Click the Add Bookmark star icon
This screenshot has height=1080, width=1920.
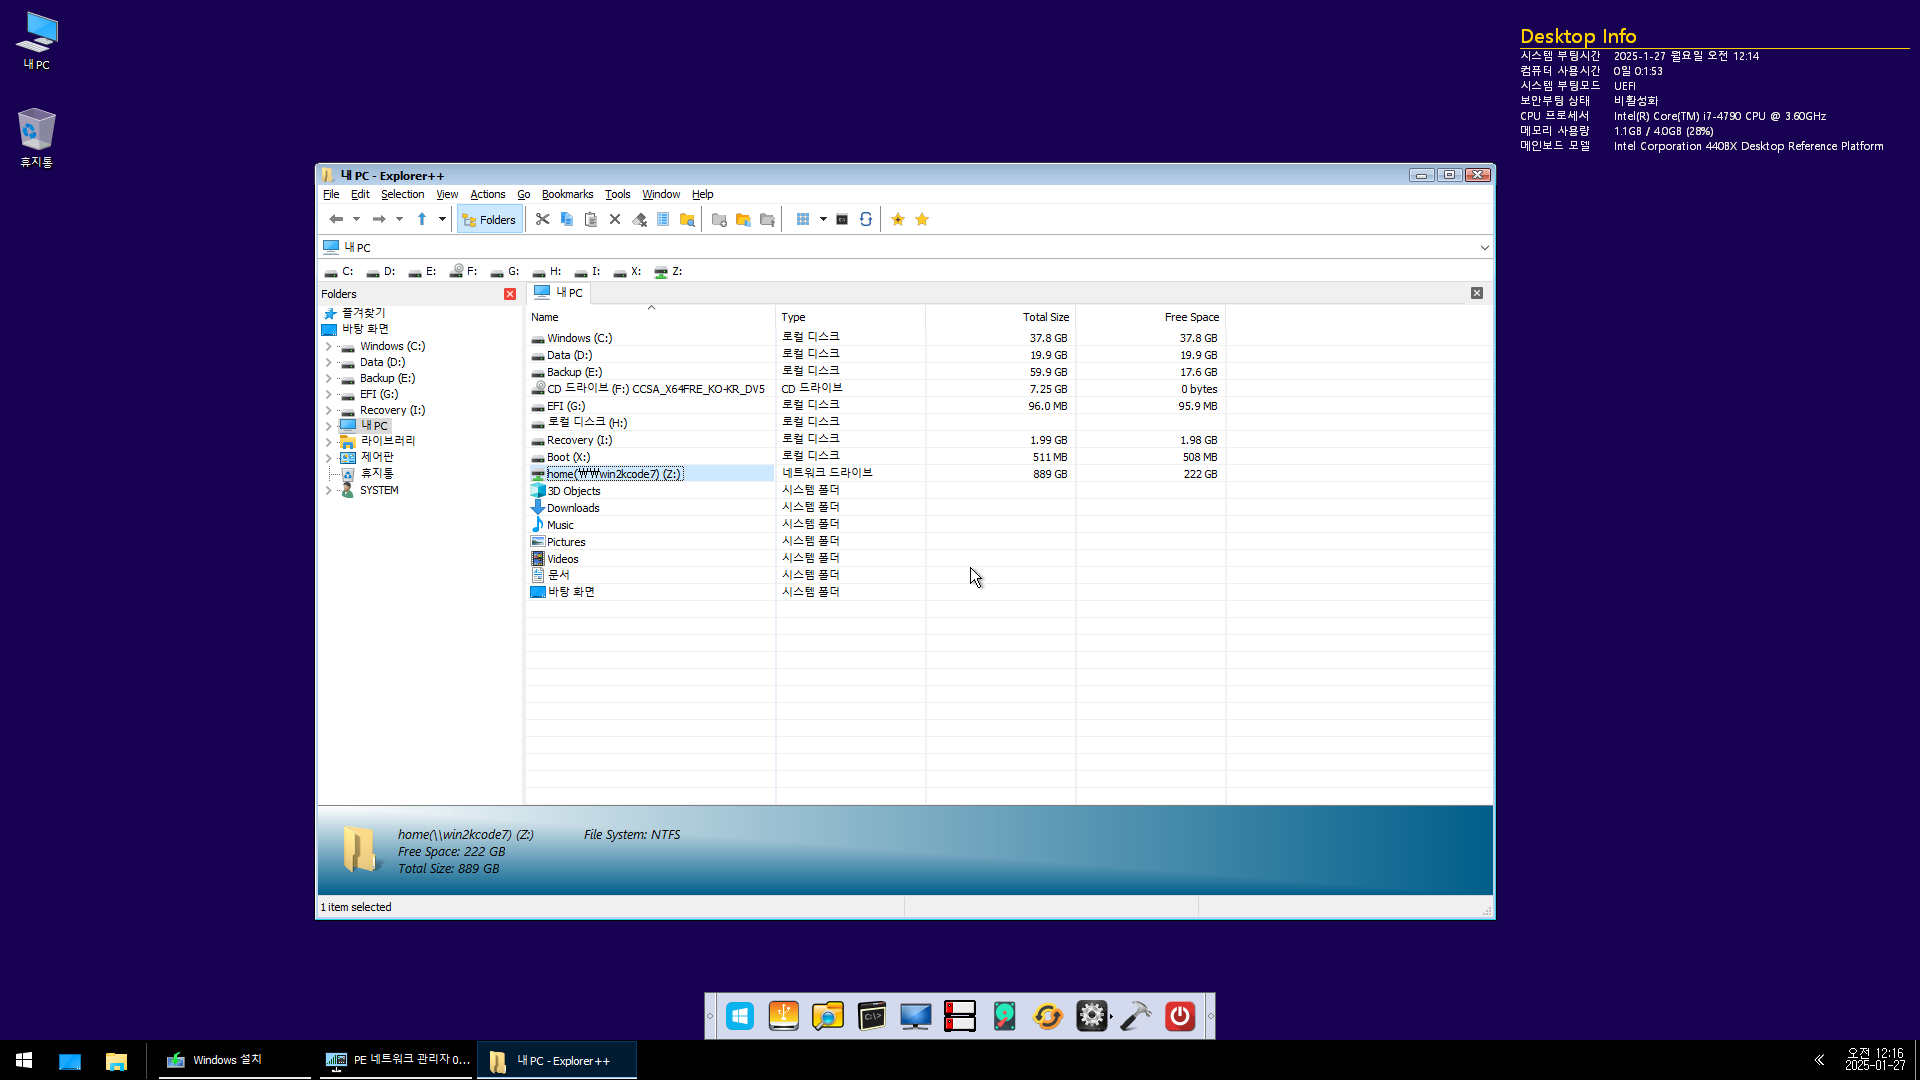[898, 219]
